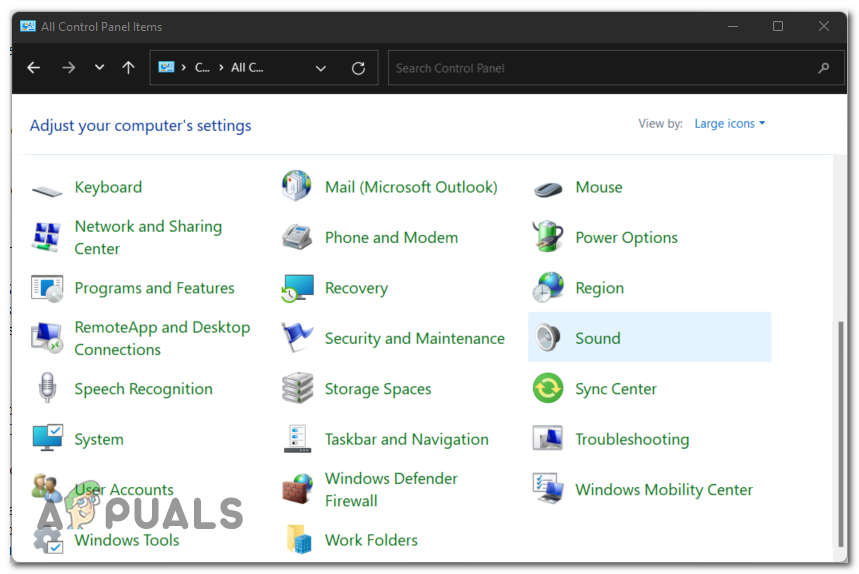Click the System monitor icon
The width and height of the screenshot is (859, 574).
(48, 438)
